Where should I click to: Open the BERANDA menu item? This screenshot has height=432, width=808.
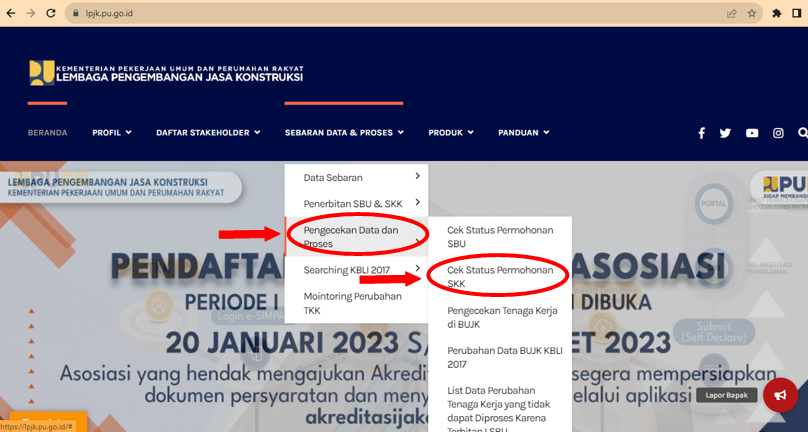(x=47, y=132)
